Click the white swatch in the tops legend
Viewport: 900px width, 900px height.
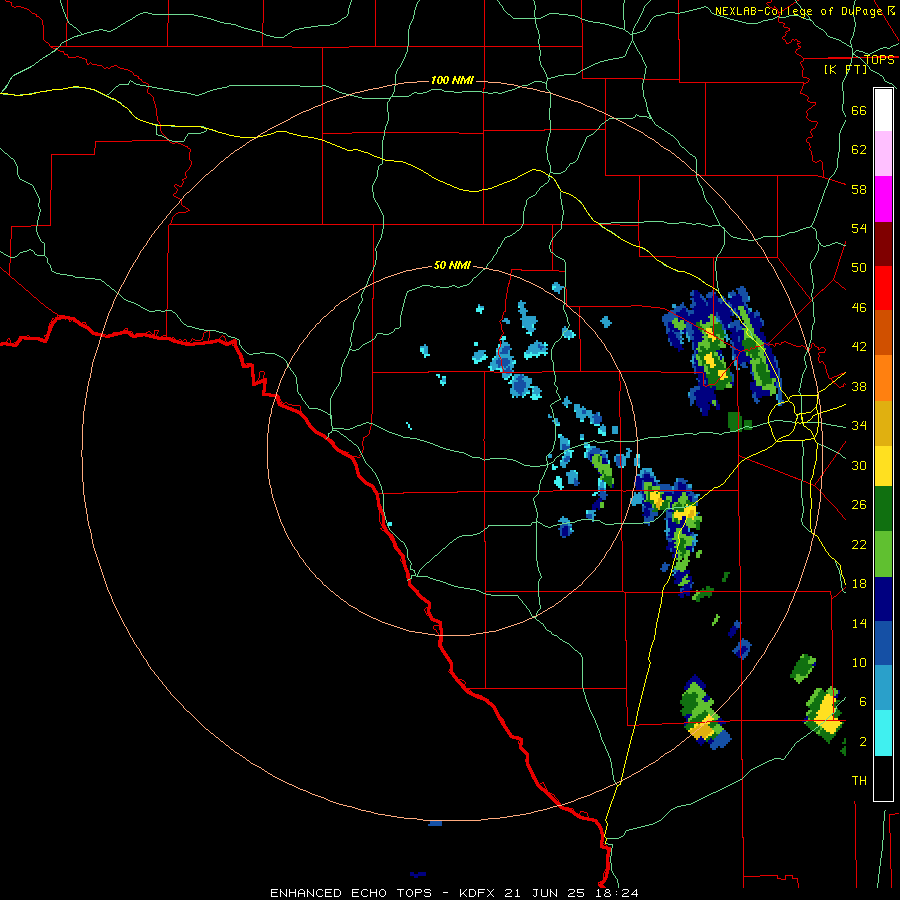[x=883, y=110]
